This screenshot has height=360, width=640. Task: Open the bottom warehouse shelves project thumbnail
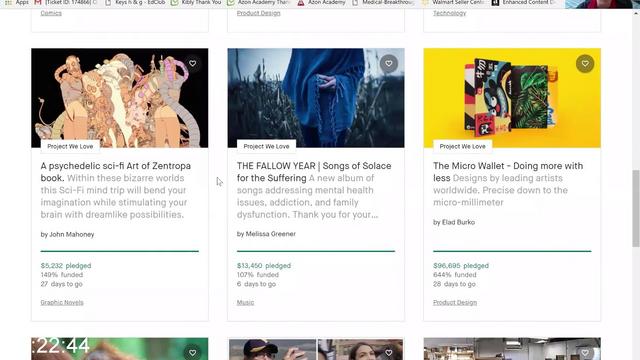[x=512, y=349]
